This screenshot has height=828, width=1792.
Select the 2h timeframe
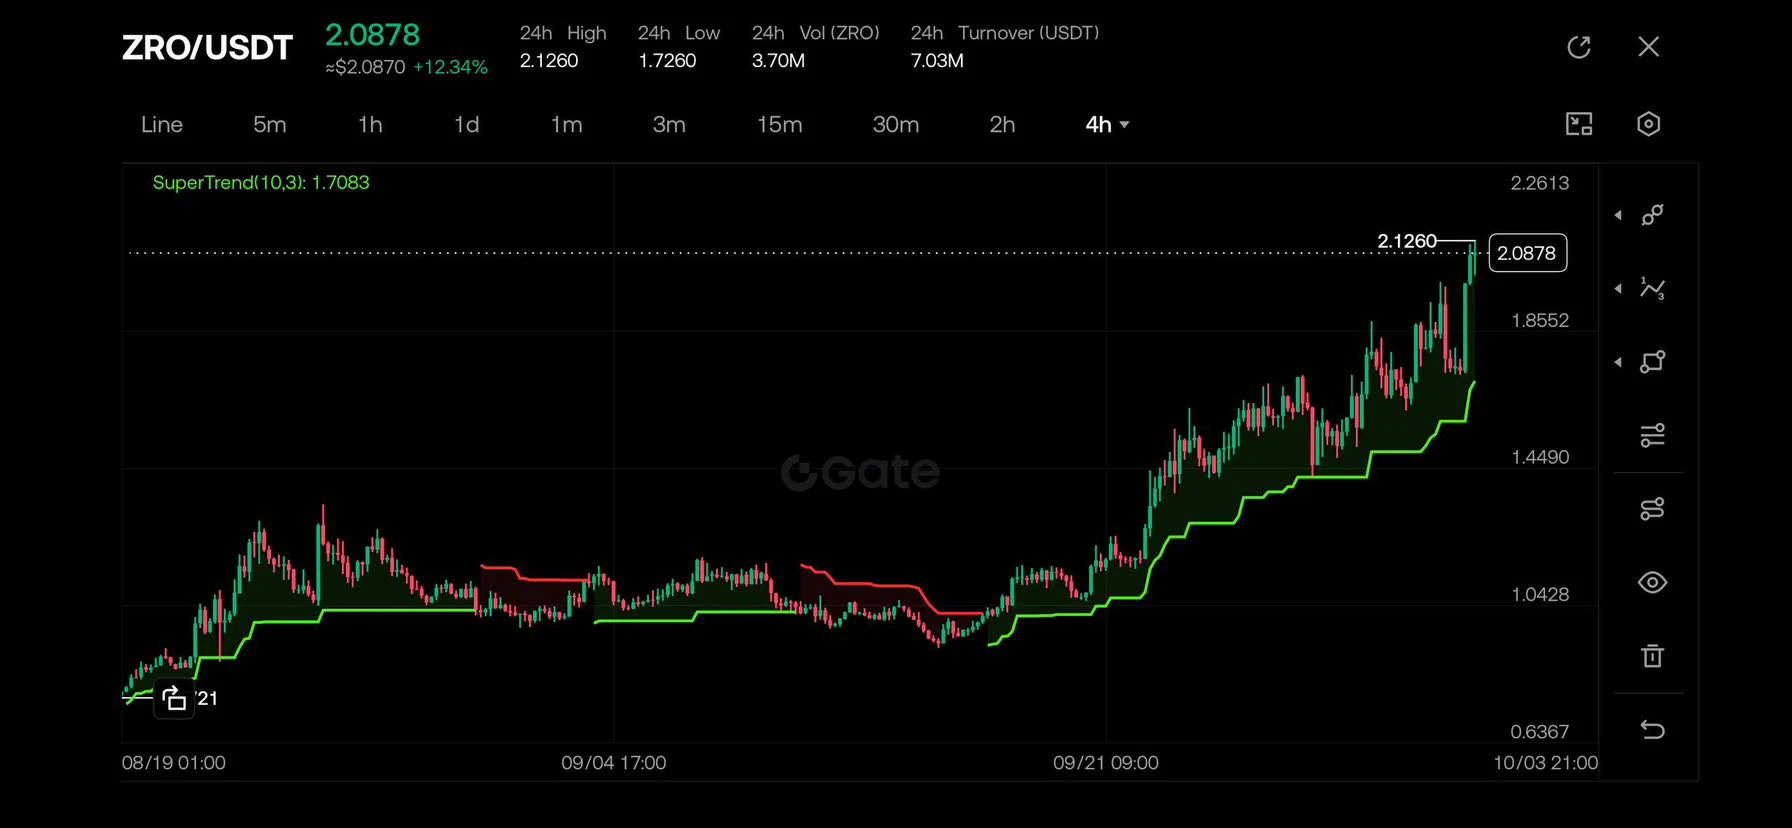(x=1002, y=124)
